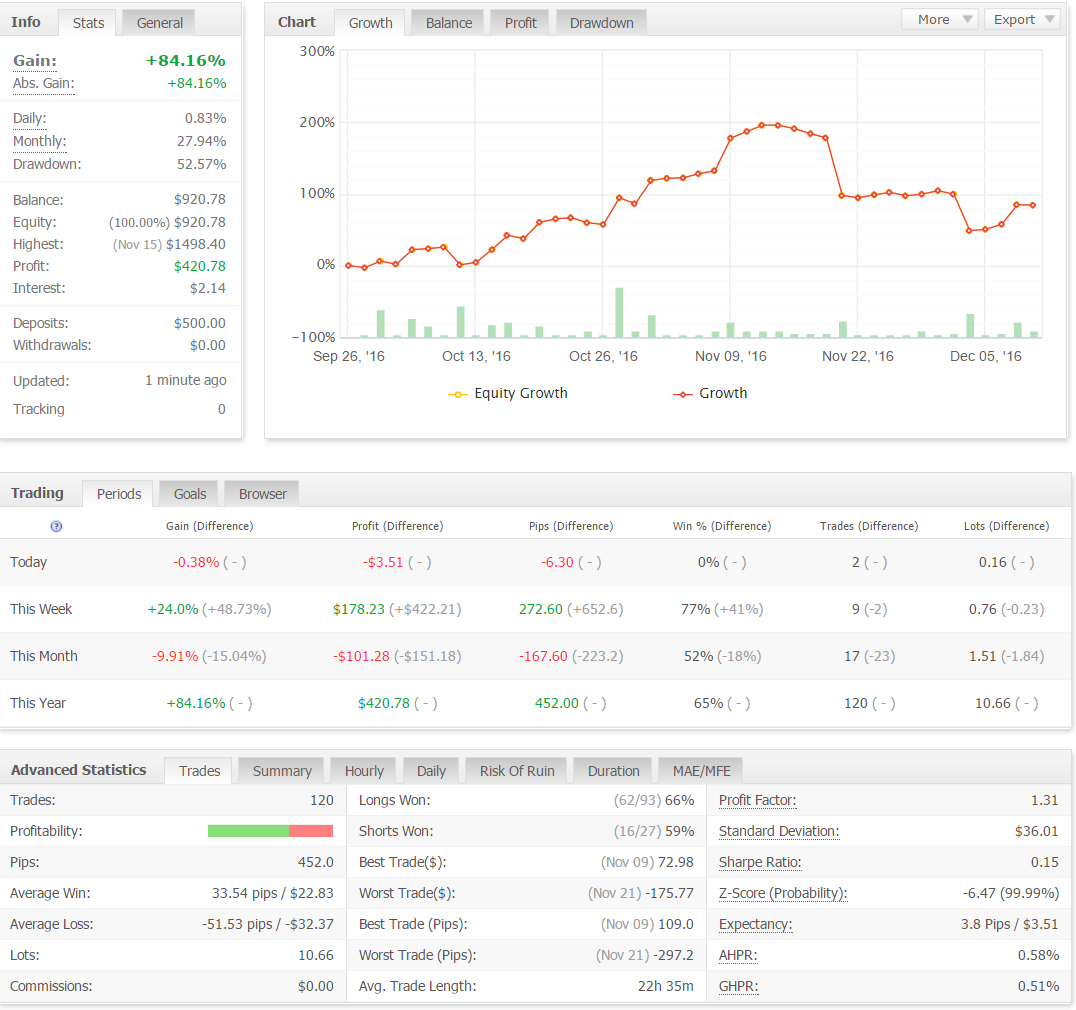Select the Drawdown chart tab
Screen dimensions: 1076x1010
[601, 23]
